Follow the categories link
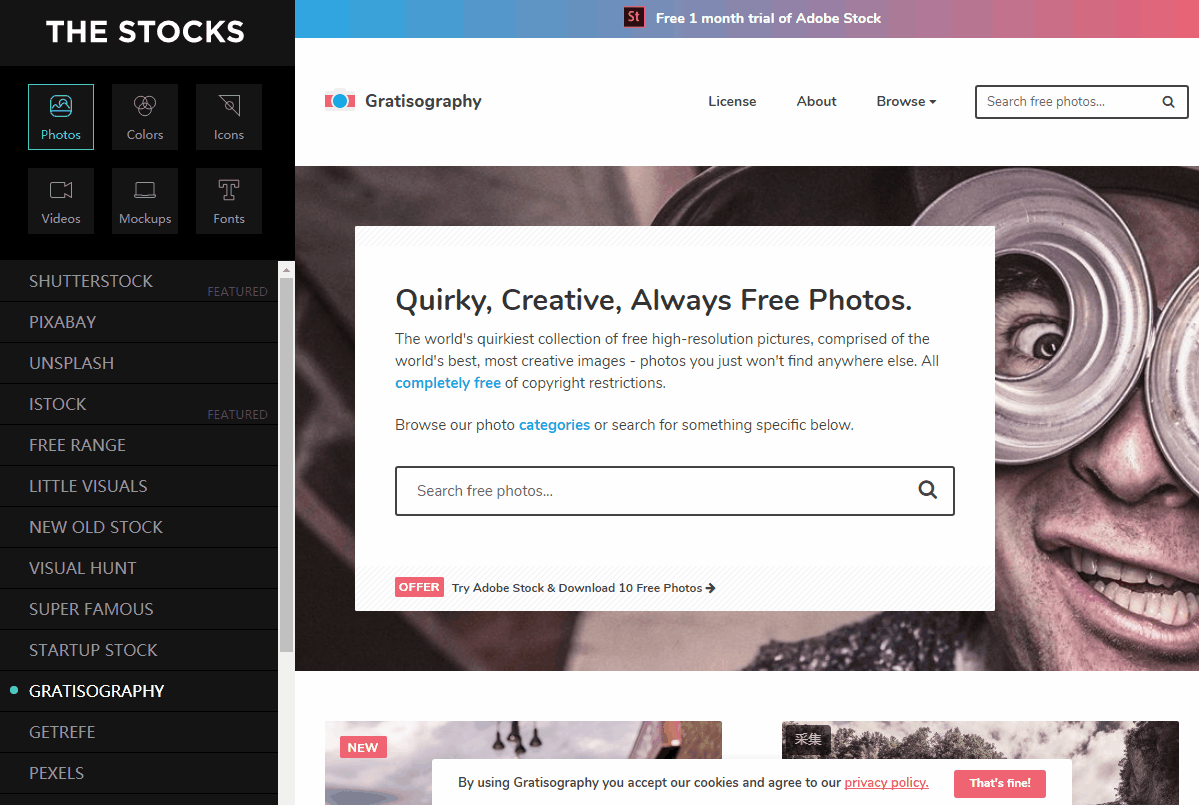This screenshot has width=1199, height=805. 554,425
